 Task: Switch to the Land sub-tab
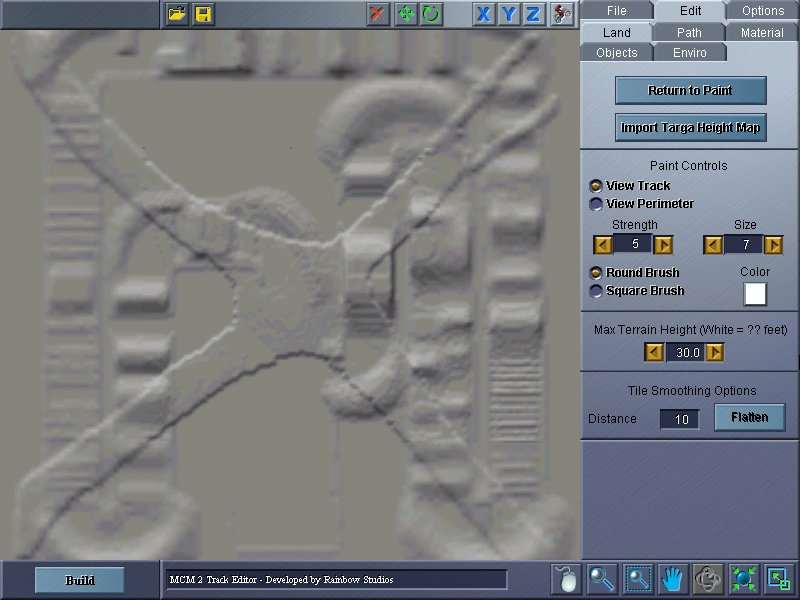616,33
